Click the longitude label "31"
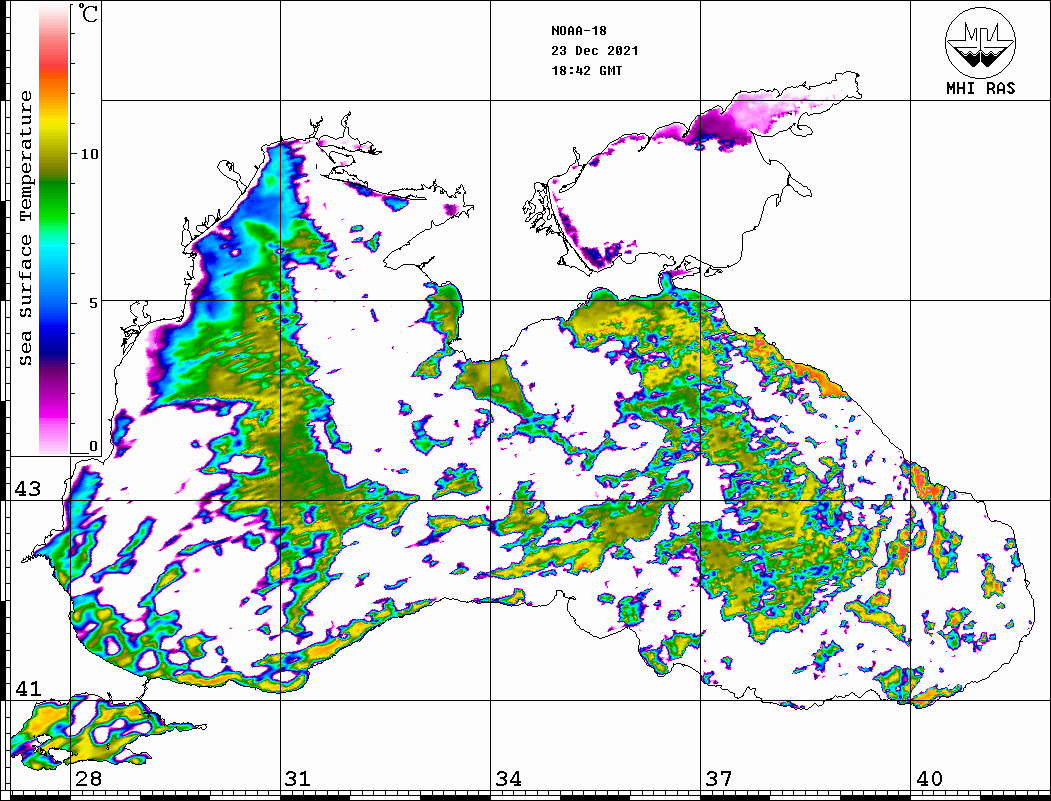This screenshot has height=801, width=1051. coord(298,779)
